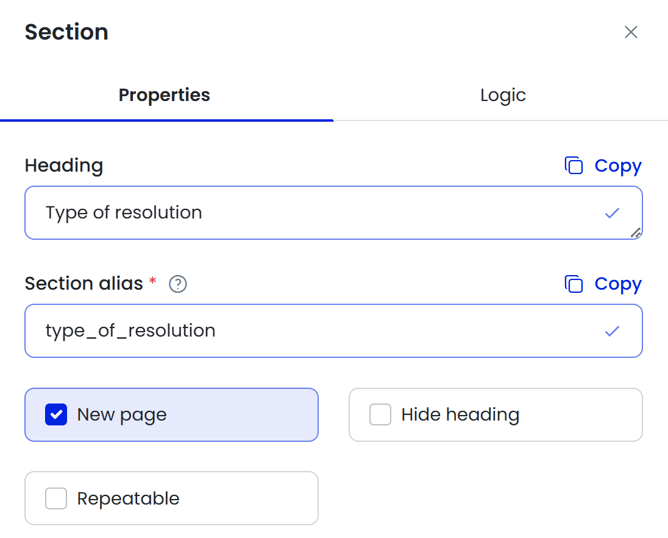Focus the Heading text field
The height and width of the screenshot is (538, 668).
[x=310, y=213]
